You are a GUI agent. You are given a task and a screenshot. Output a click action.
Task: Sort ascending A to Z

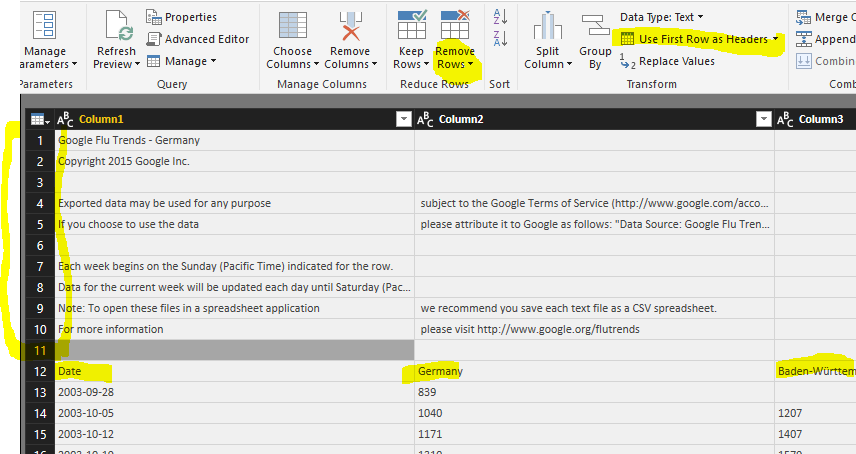point(500,17)
